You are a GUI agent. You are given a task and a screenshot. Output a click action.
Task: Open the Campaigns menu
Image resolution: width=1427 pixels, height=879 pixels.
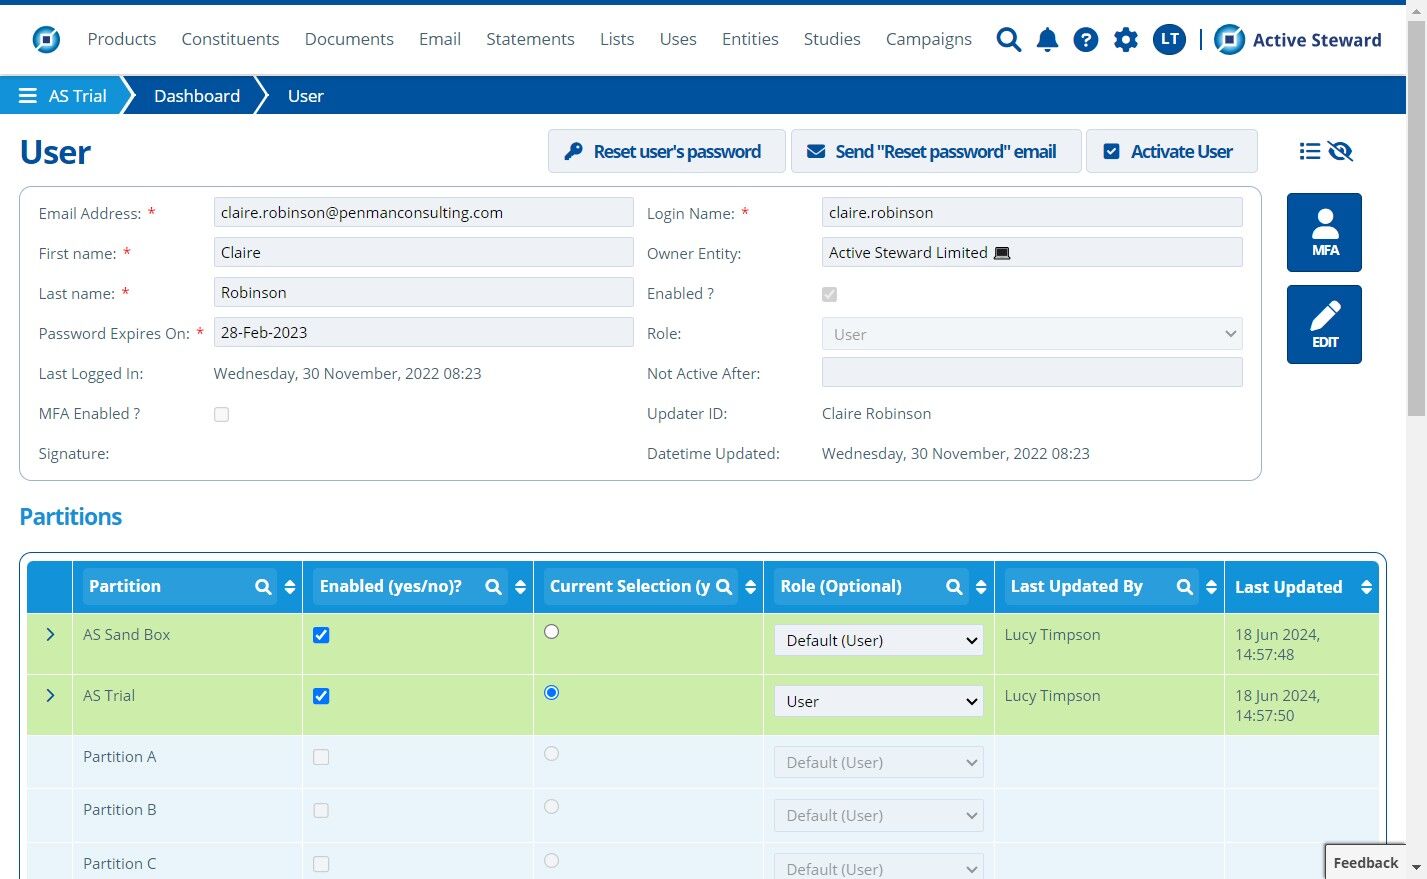click(x=928, y=39)
